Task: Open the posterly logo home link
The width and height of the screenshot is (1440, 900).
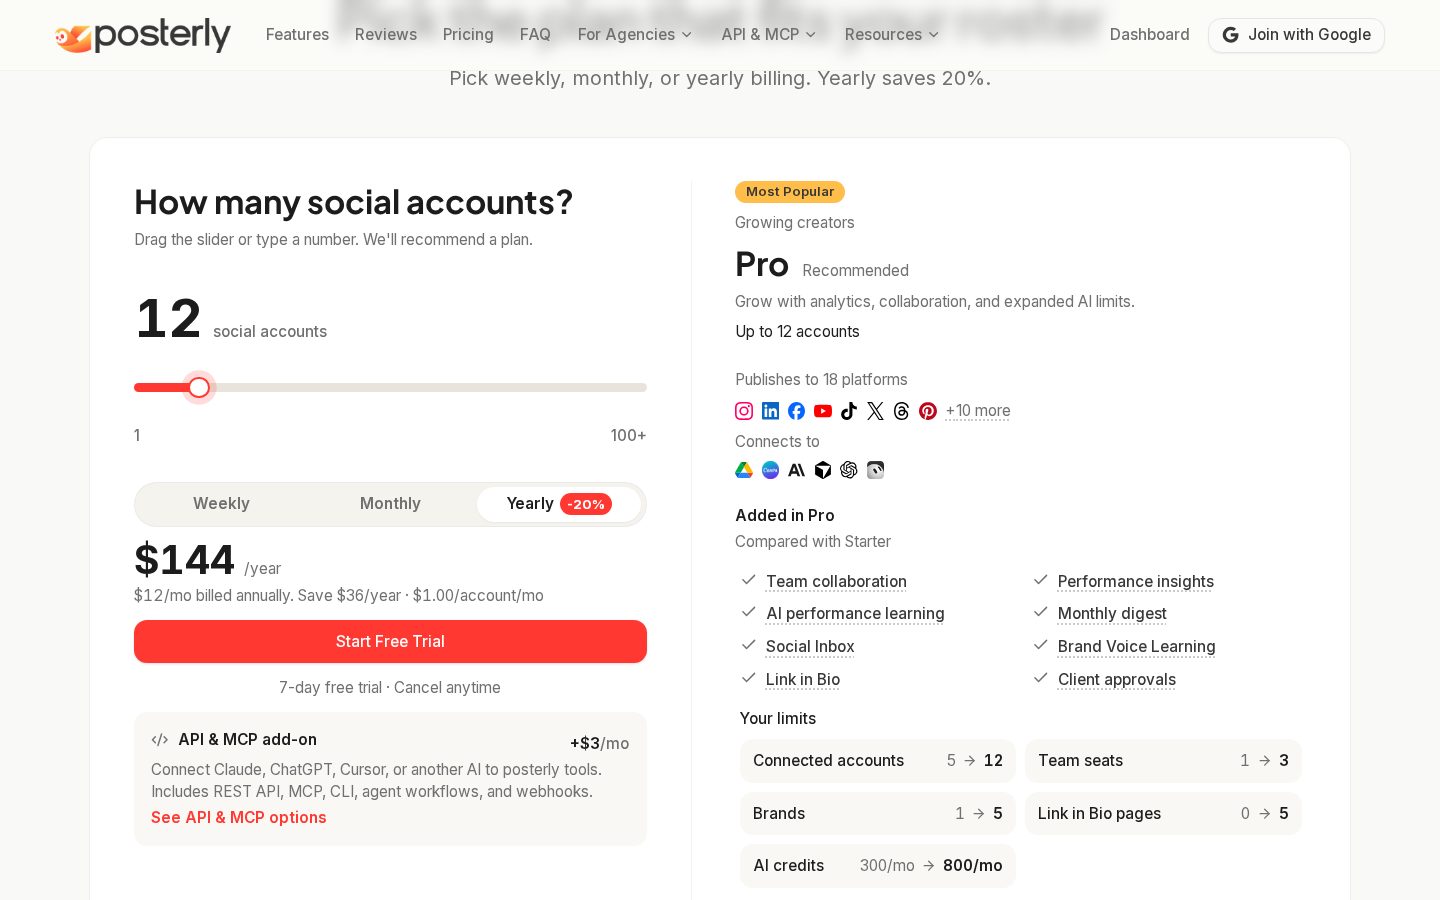Action: pyautogui.click(x=143, y=35)
